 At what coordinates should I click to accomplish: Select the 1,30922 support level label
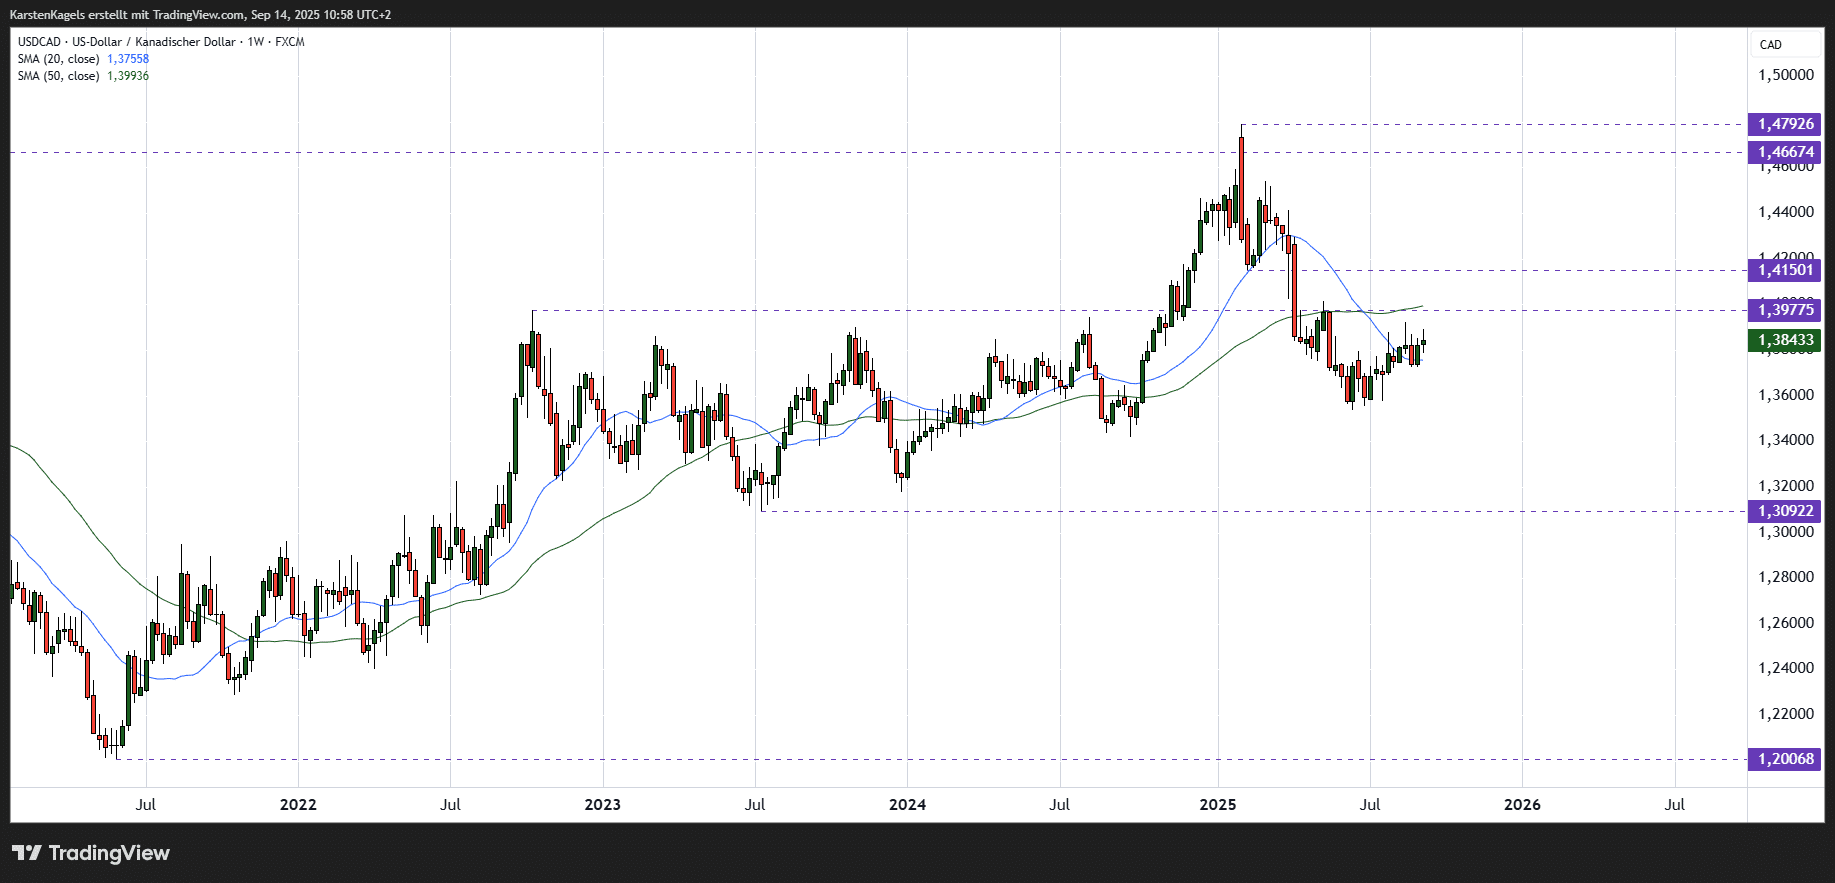pyautogui.click(x=1785, y=511)
